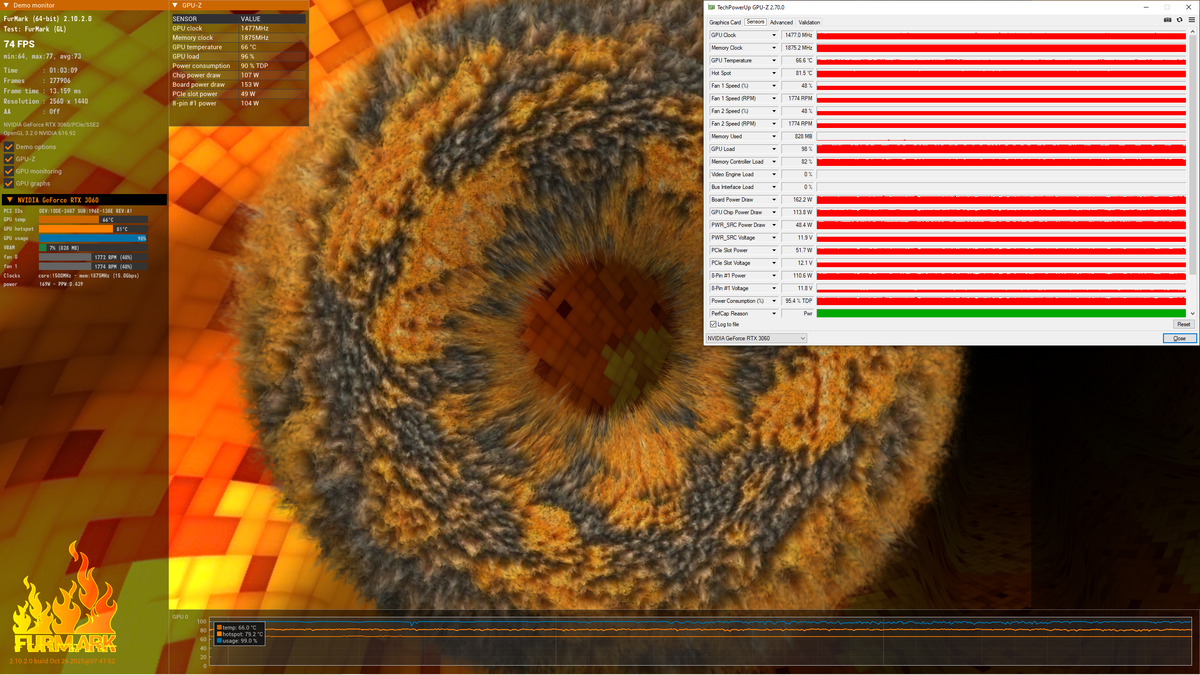1200x675 pixels.
Task: Open the PerfCap Reason dropdown
Action: click(773, 314)
